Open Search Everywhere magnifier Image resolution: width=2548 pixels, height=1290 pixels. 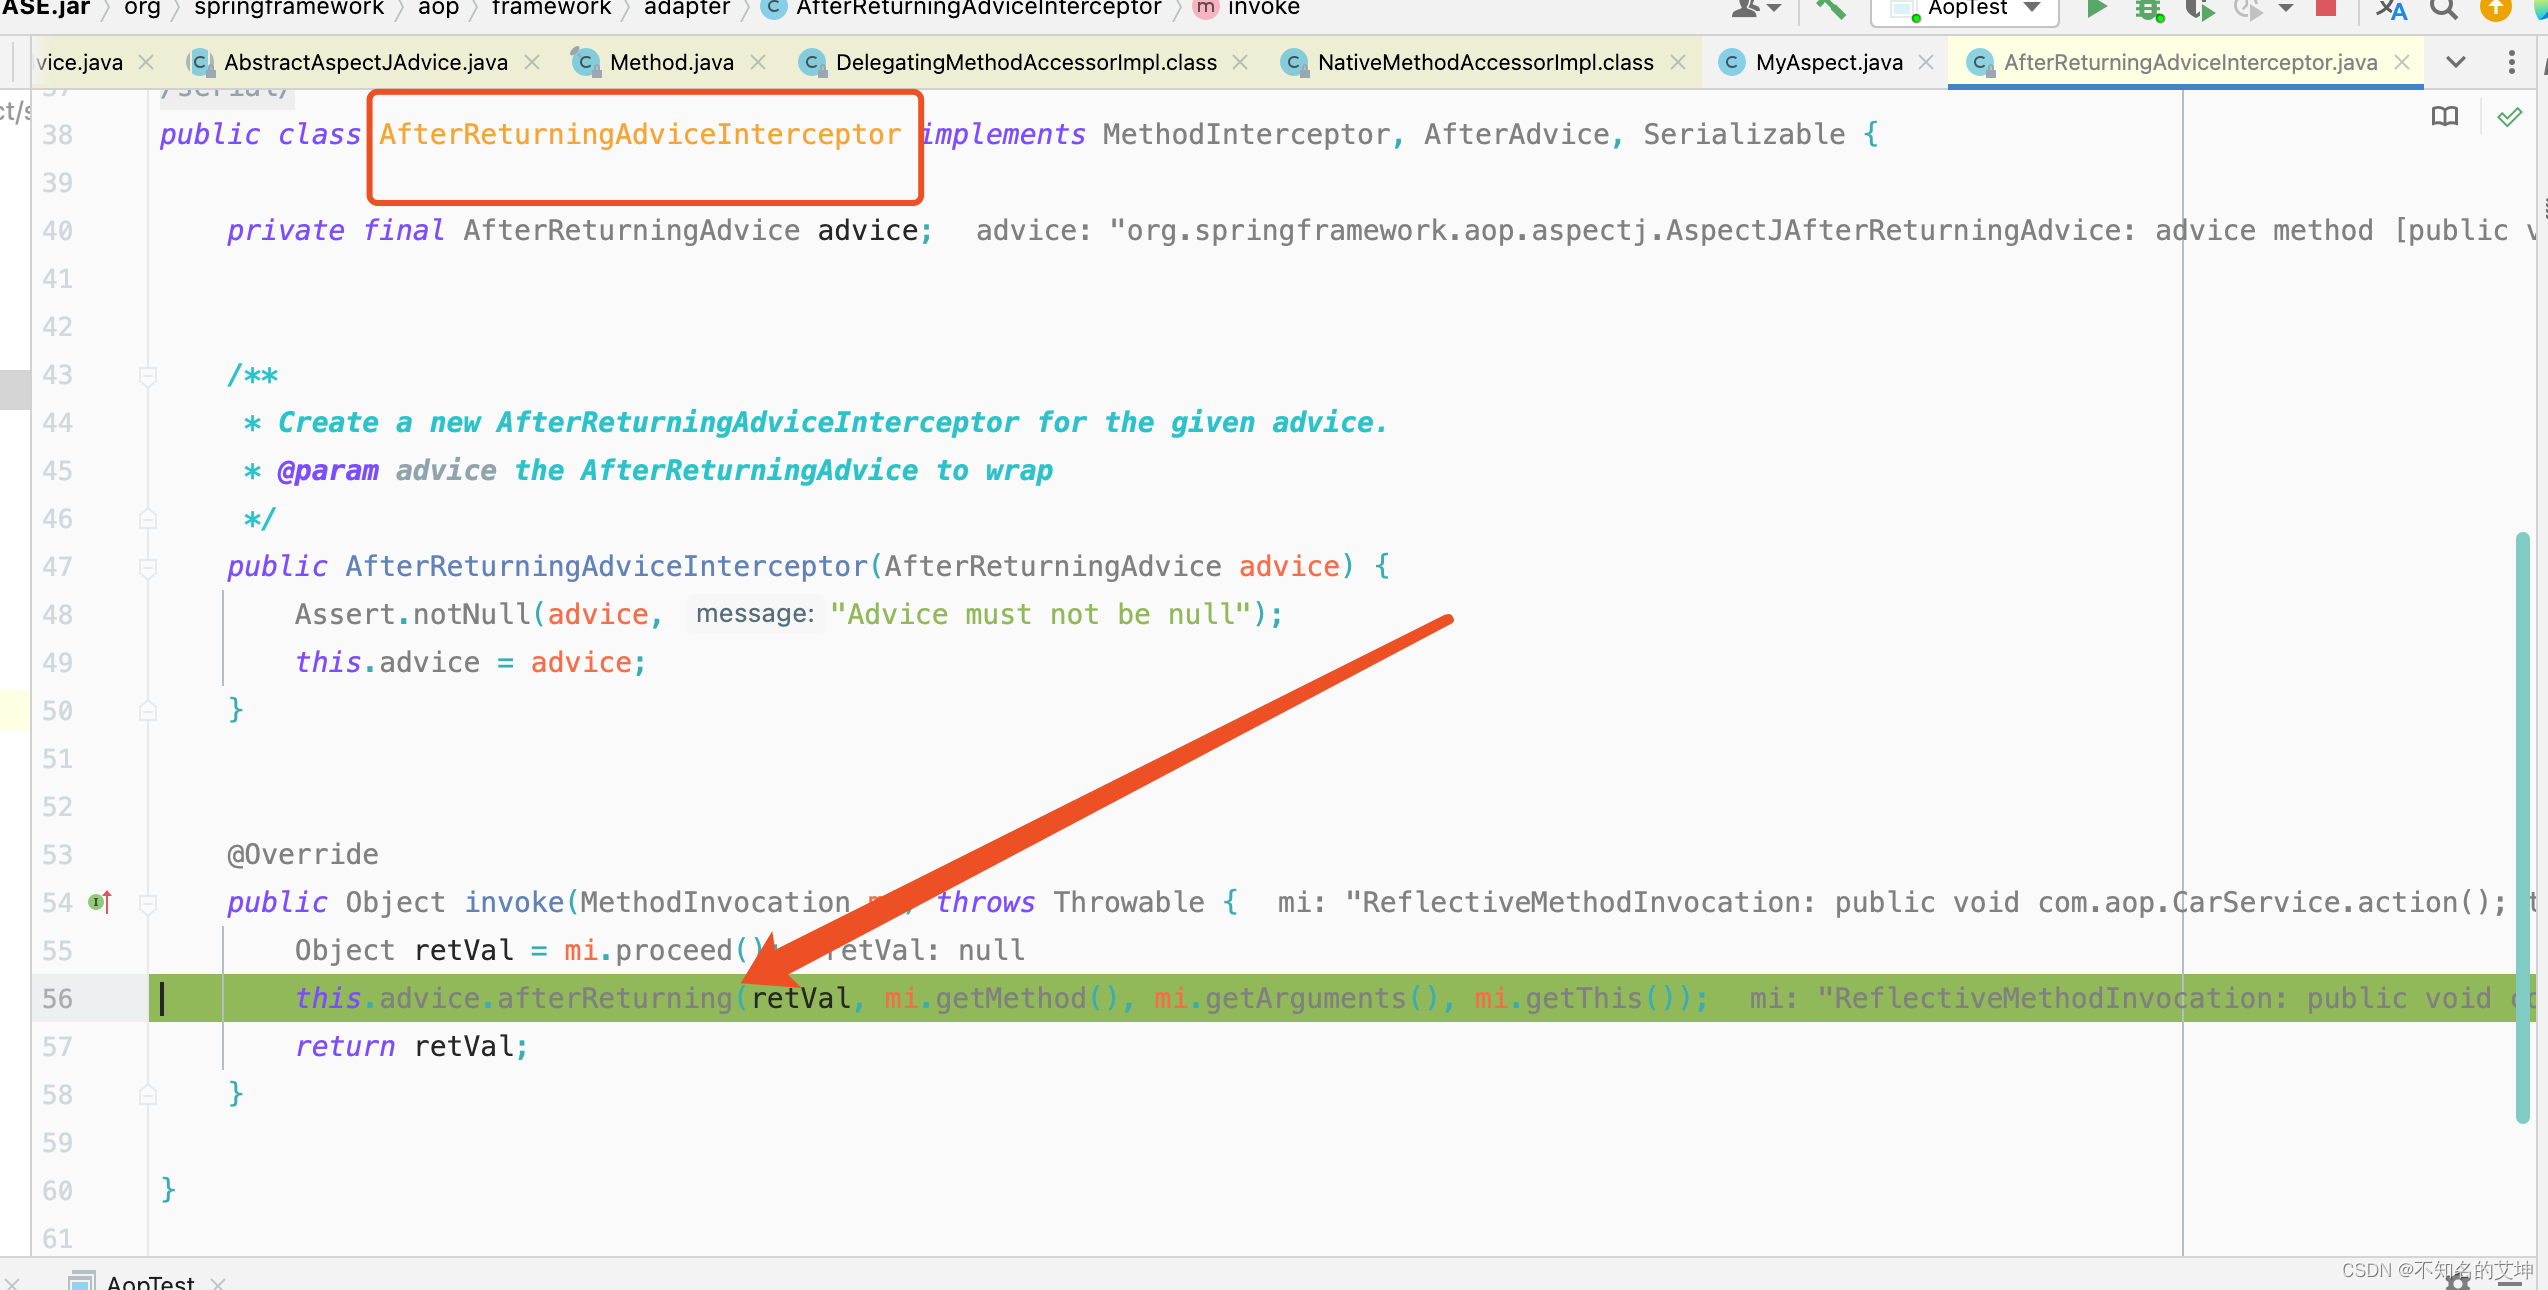(x=2444, y=10)
